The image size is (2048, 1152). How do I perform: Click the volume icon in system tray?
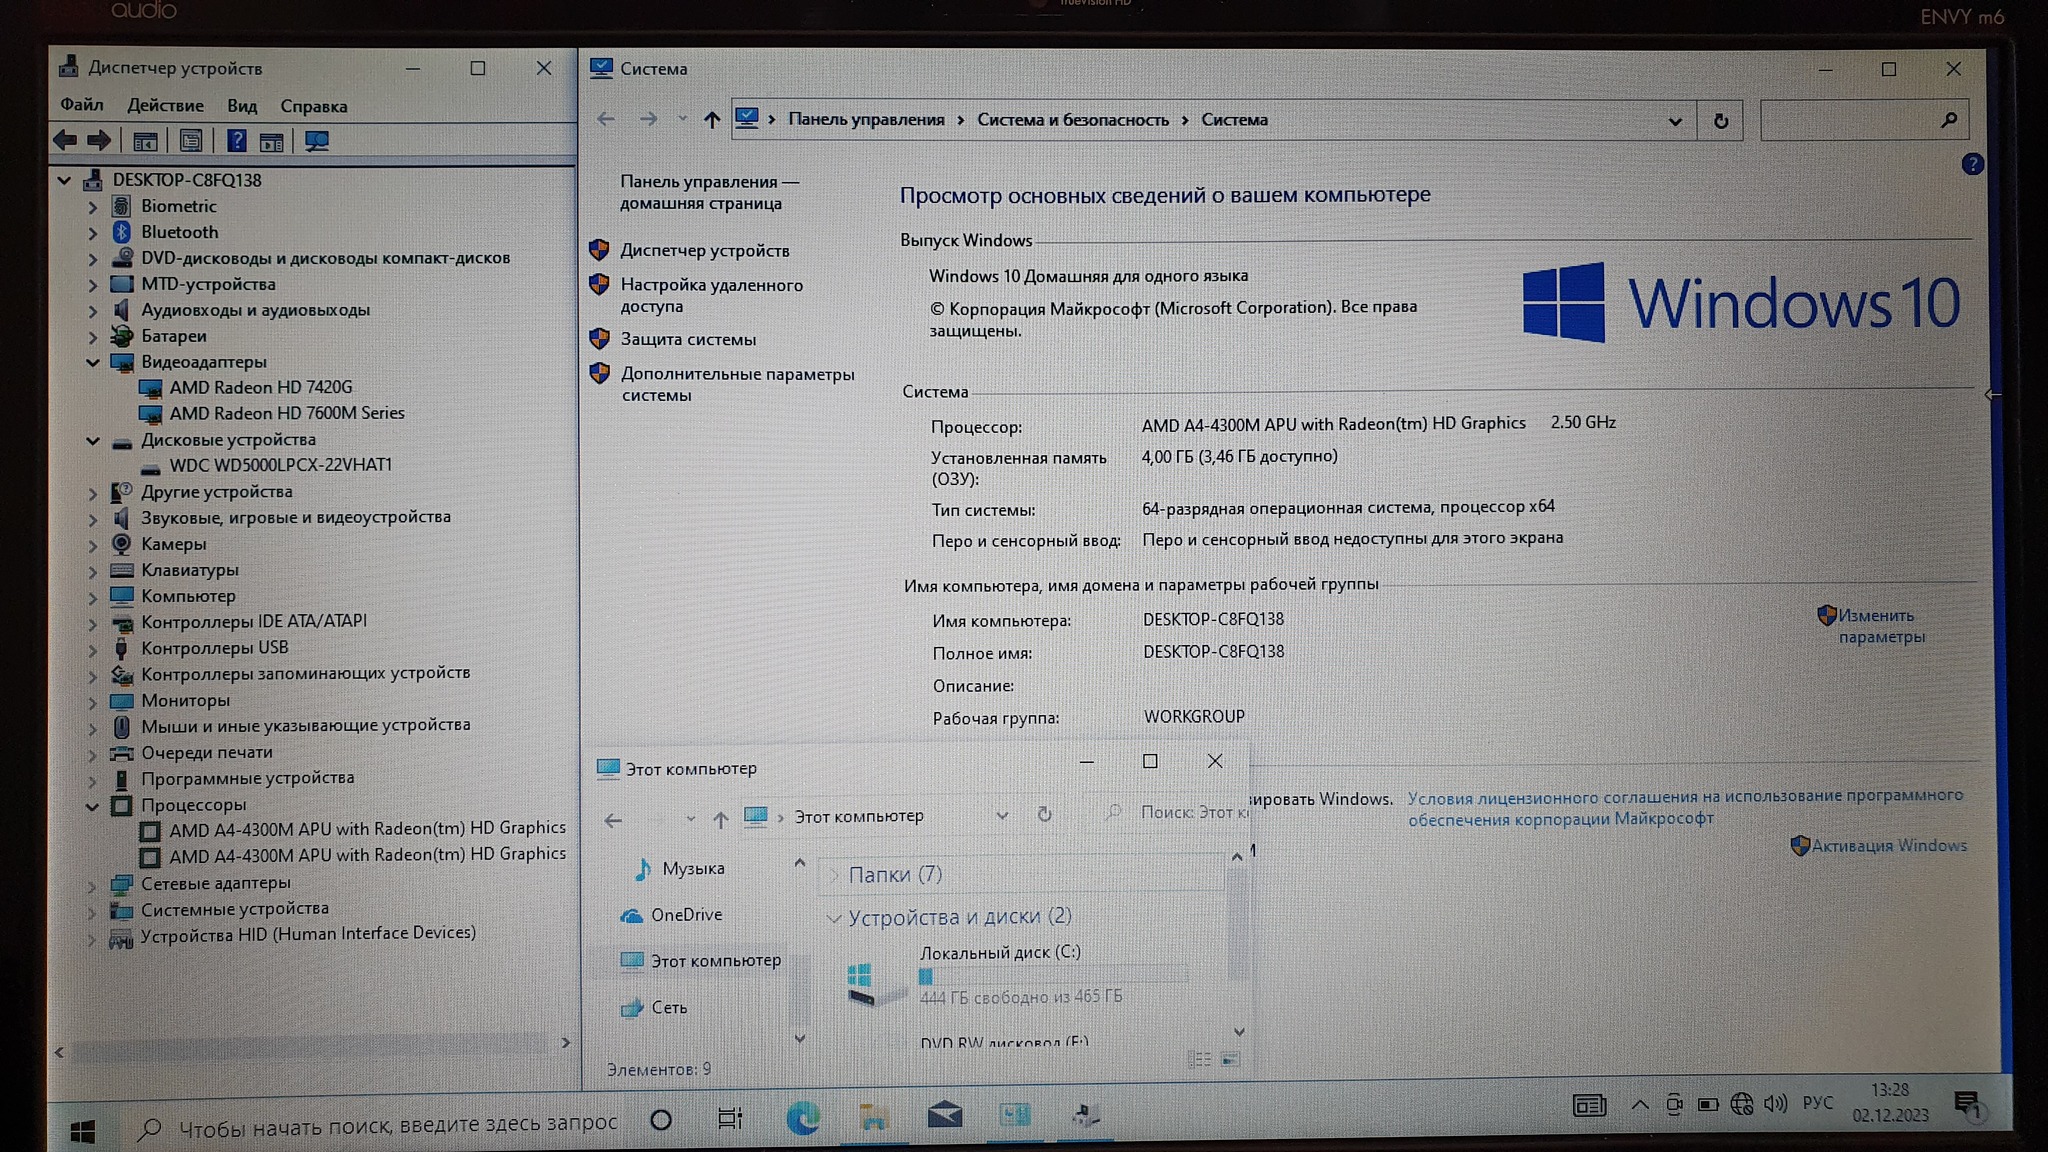pos(1775,1104)
